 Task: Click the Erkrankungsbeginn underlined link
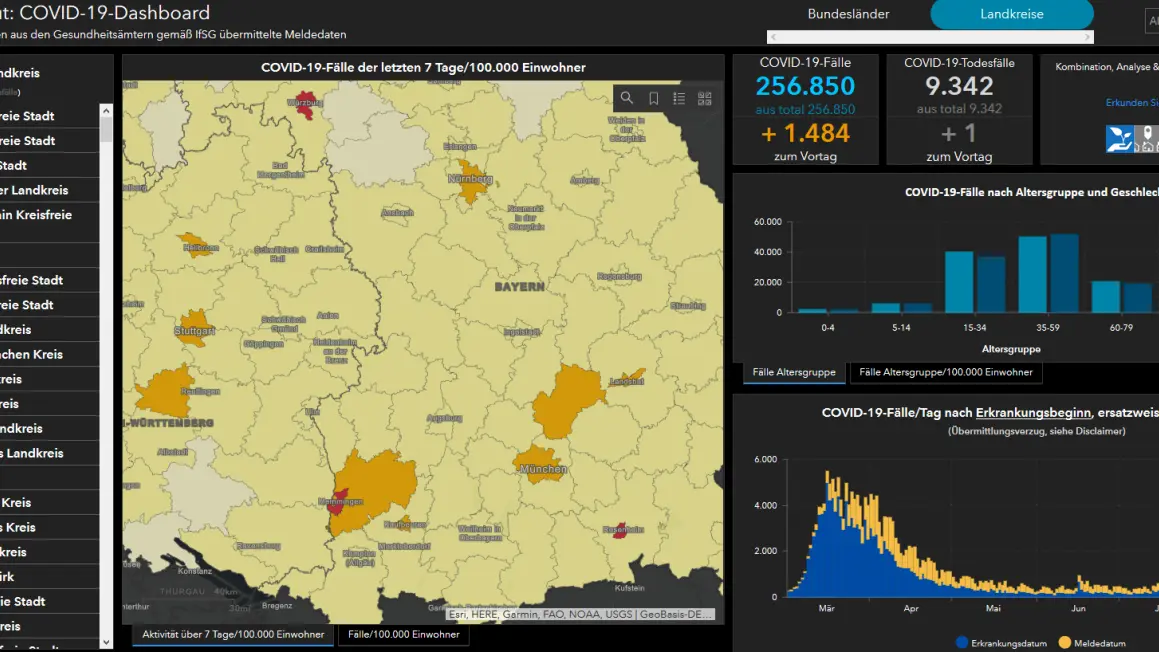[1033, 412]
